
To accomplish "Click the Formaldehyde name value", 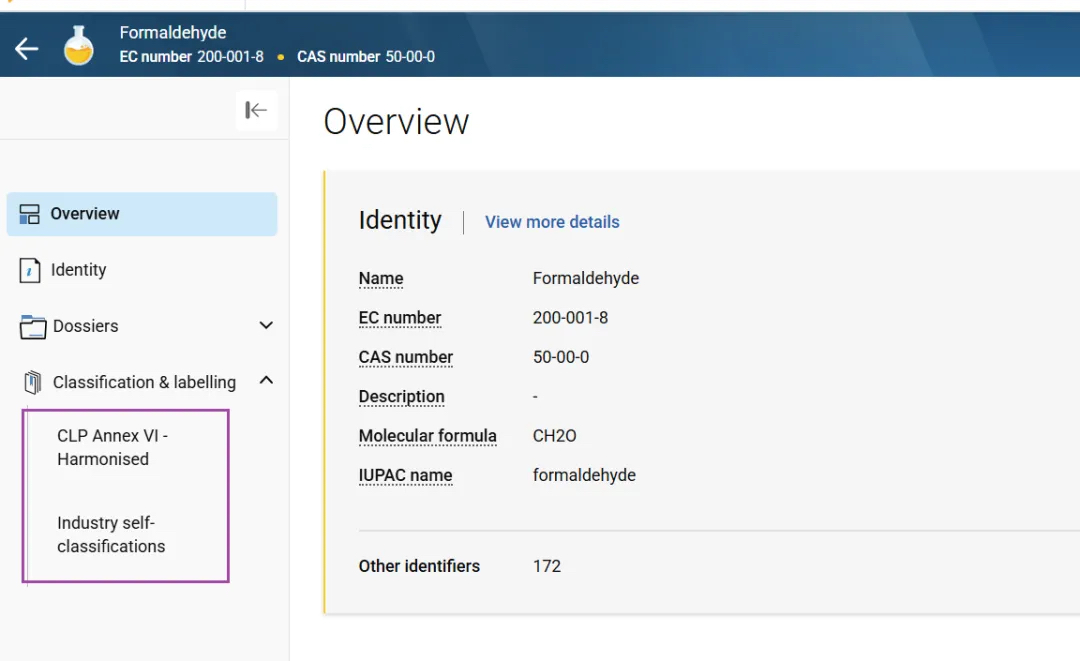I will click(x=585, y=278).
